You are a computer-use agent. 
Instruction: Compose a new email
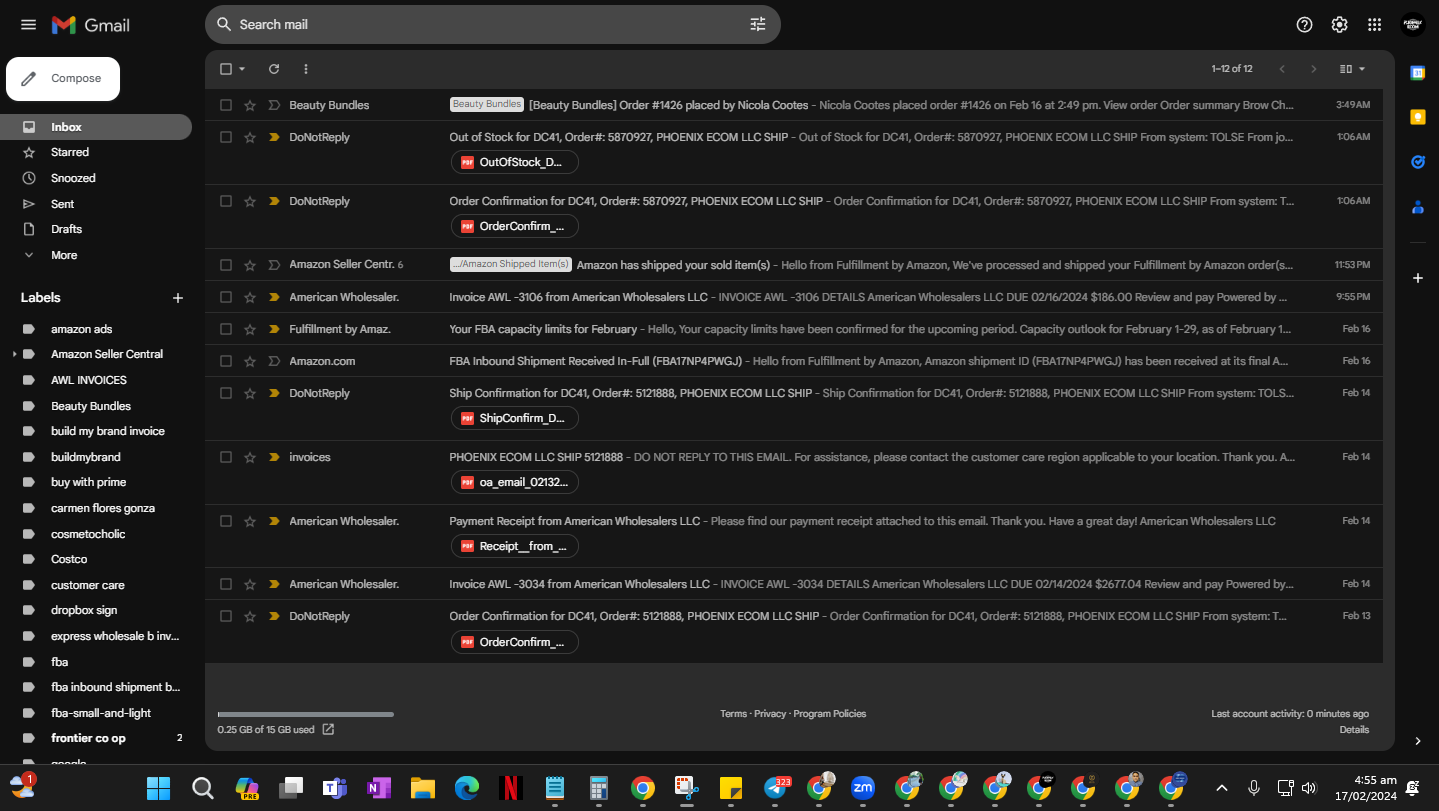coord(63,79)
